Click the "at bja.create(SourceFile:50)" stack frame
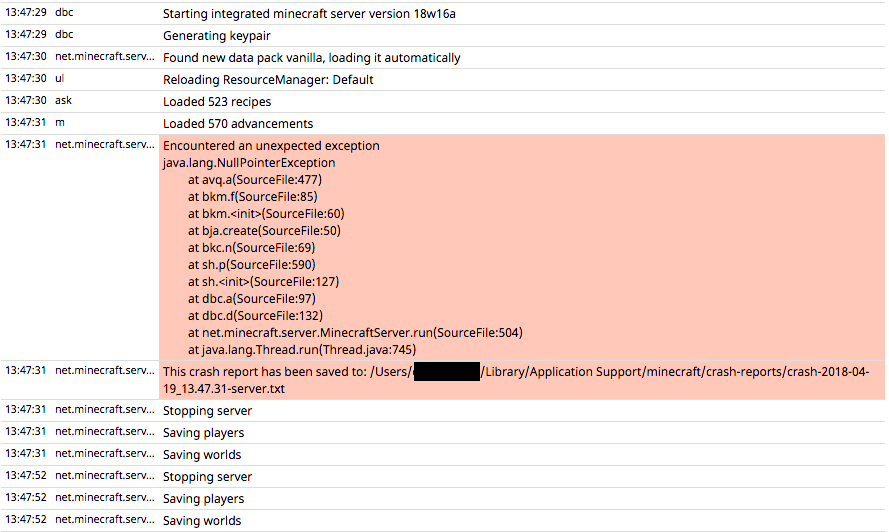Viewport: 889px width, 532px height. click(264, 231)
